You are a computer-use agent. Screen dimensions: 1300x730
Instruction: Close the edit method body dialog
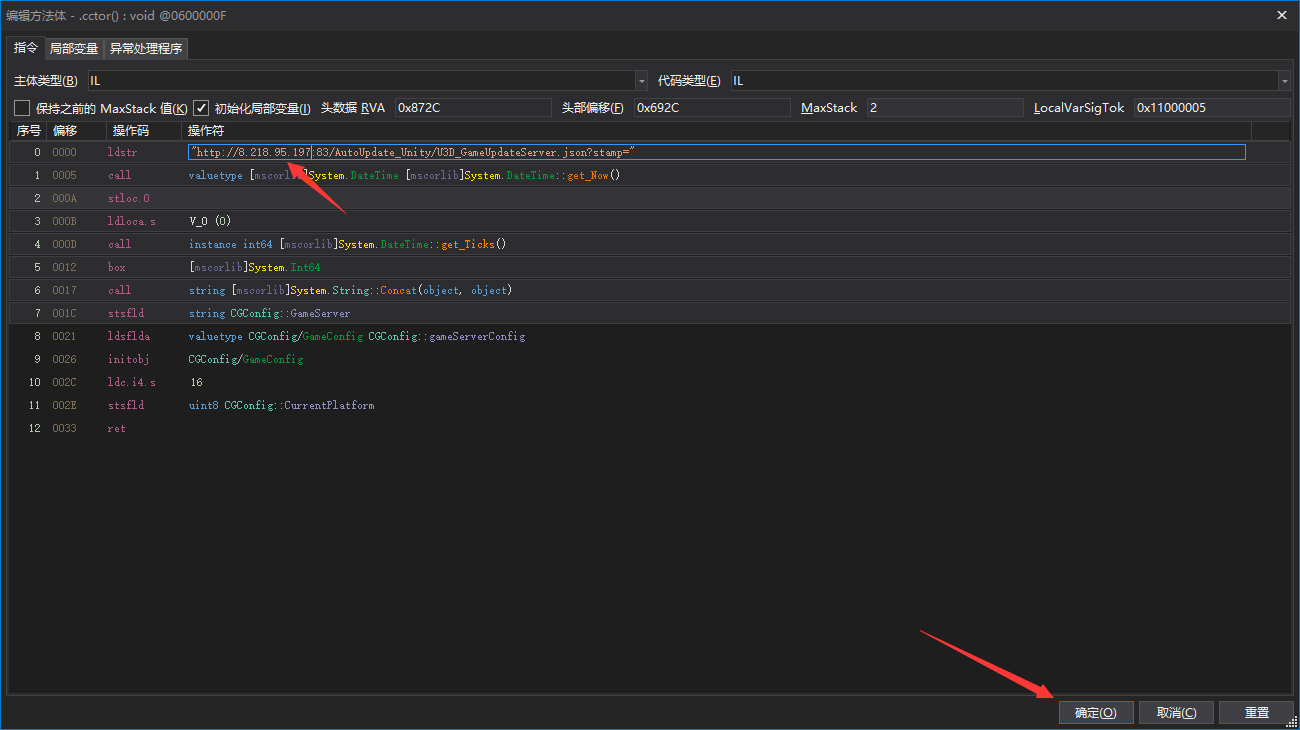(1282, 14)
